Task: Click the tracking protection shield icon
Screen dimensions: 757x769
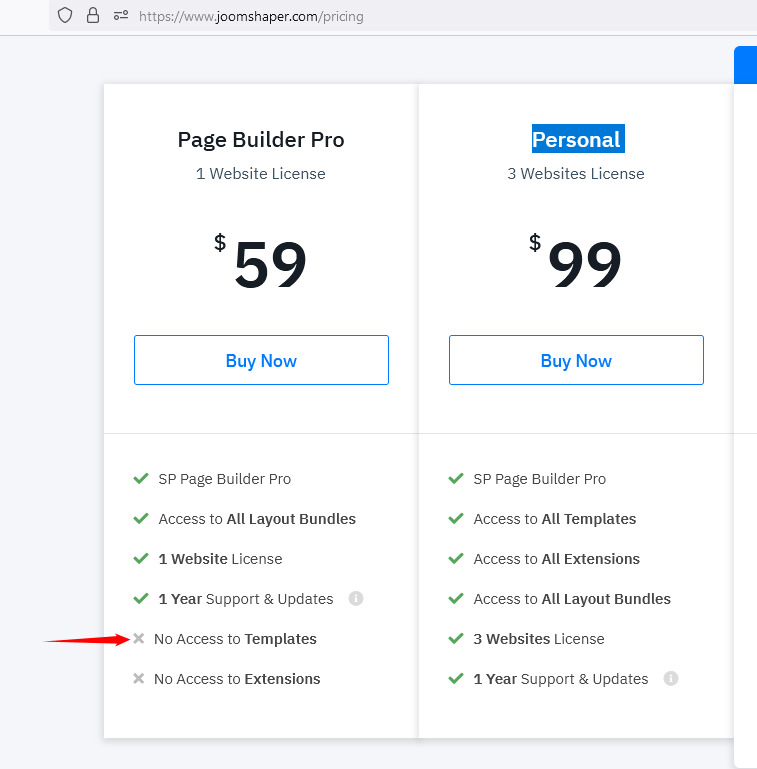Action: pos(65,15)
